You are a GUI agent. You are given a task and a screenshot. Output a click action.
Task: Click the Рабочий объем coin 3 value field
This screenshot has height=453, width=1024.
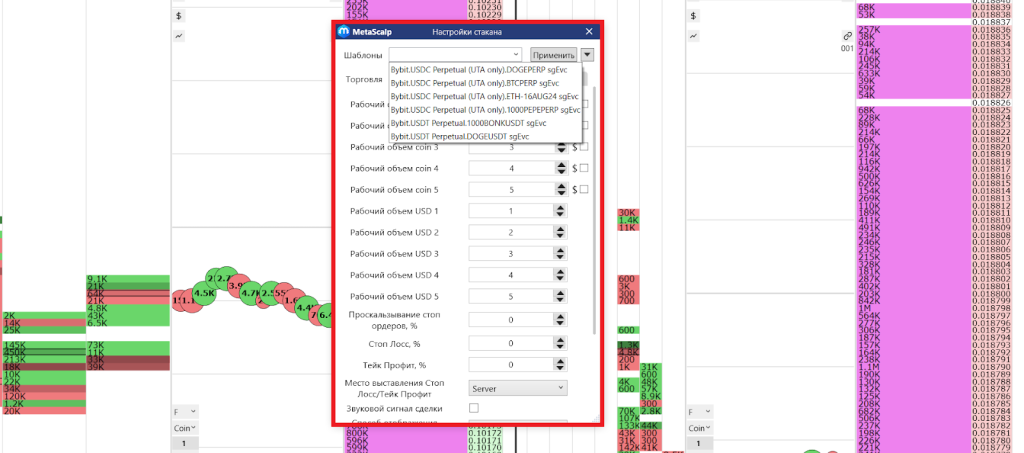point(512,148)
